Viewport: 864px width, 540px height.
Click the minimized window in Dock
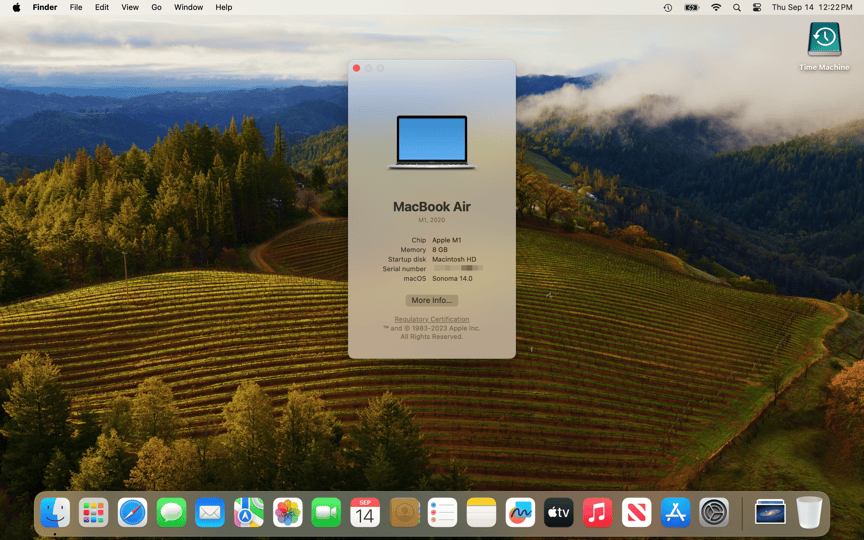tap(770, 512)
